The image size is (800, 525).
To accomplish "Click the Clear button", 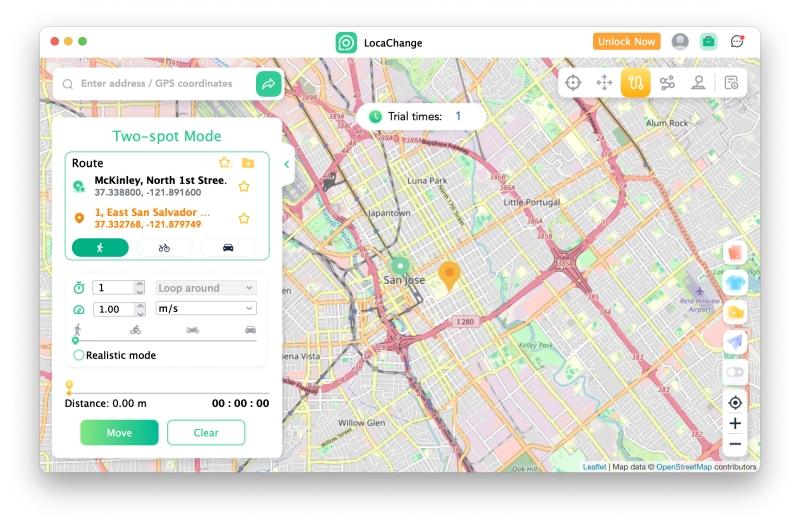I will (x=206, y=433).
